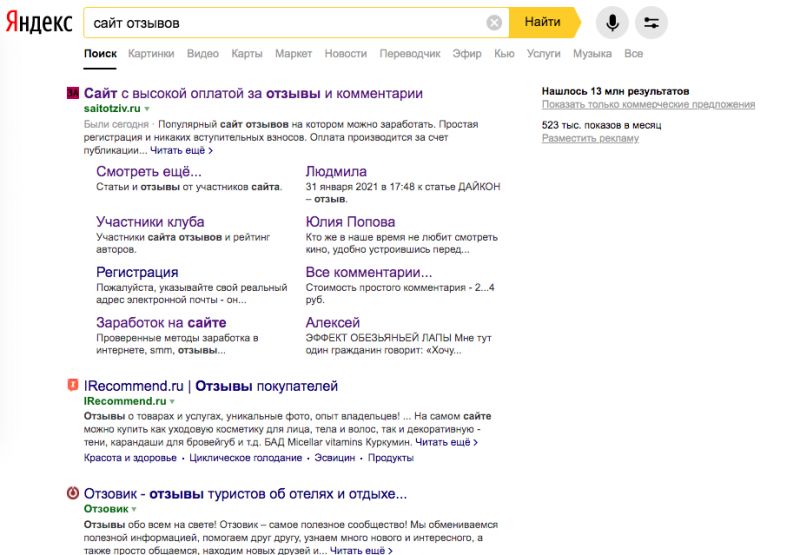Viewport: 800px width, 555px height.
Task: Open the Новости tab
Action: (346, 54)
